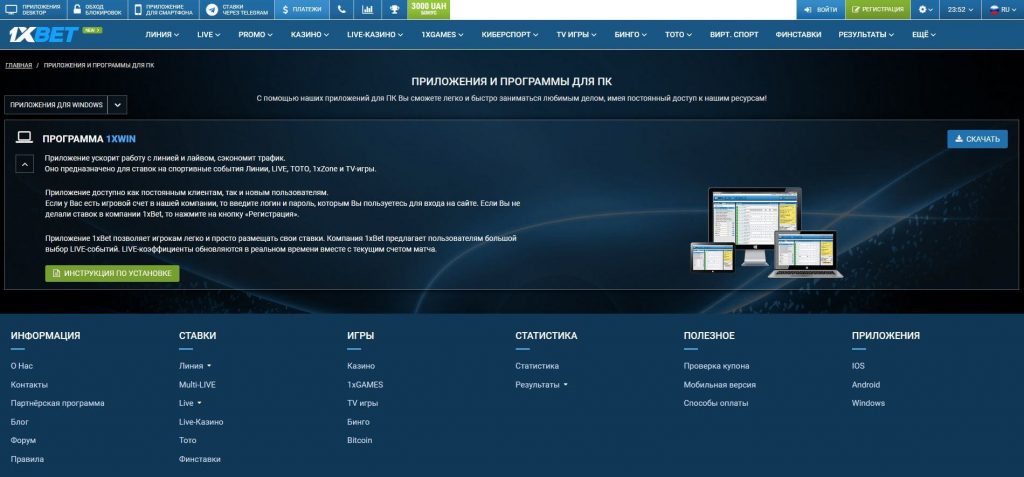This screenshot has width=1024, height=477.
Task: Open the Партнёрская программа link
Action: [x=57, y=403]
